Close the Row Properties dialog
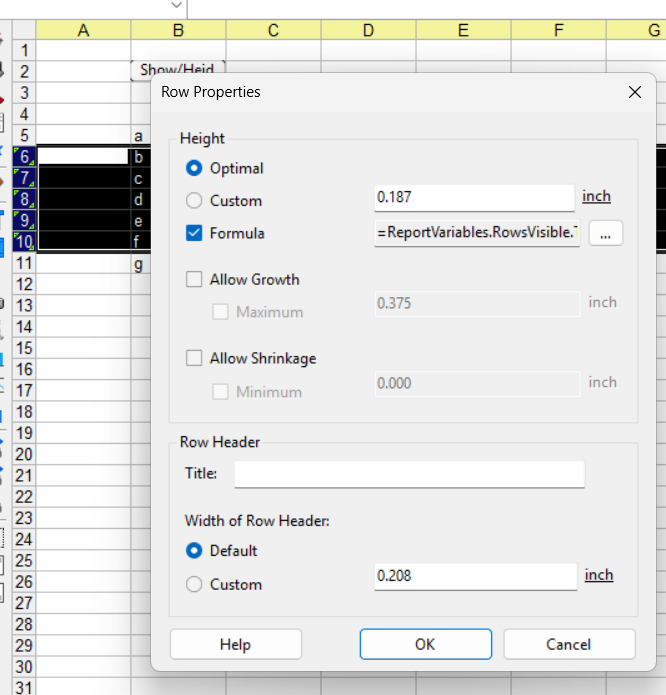Screen dimensions: 666x695 (635, 92)
